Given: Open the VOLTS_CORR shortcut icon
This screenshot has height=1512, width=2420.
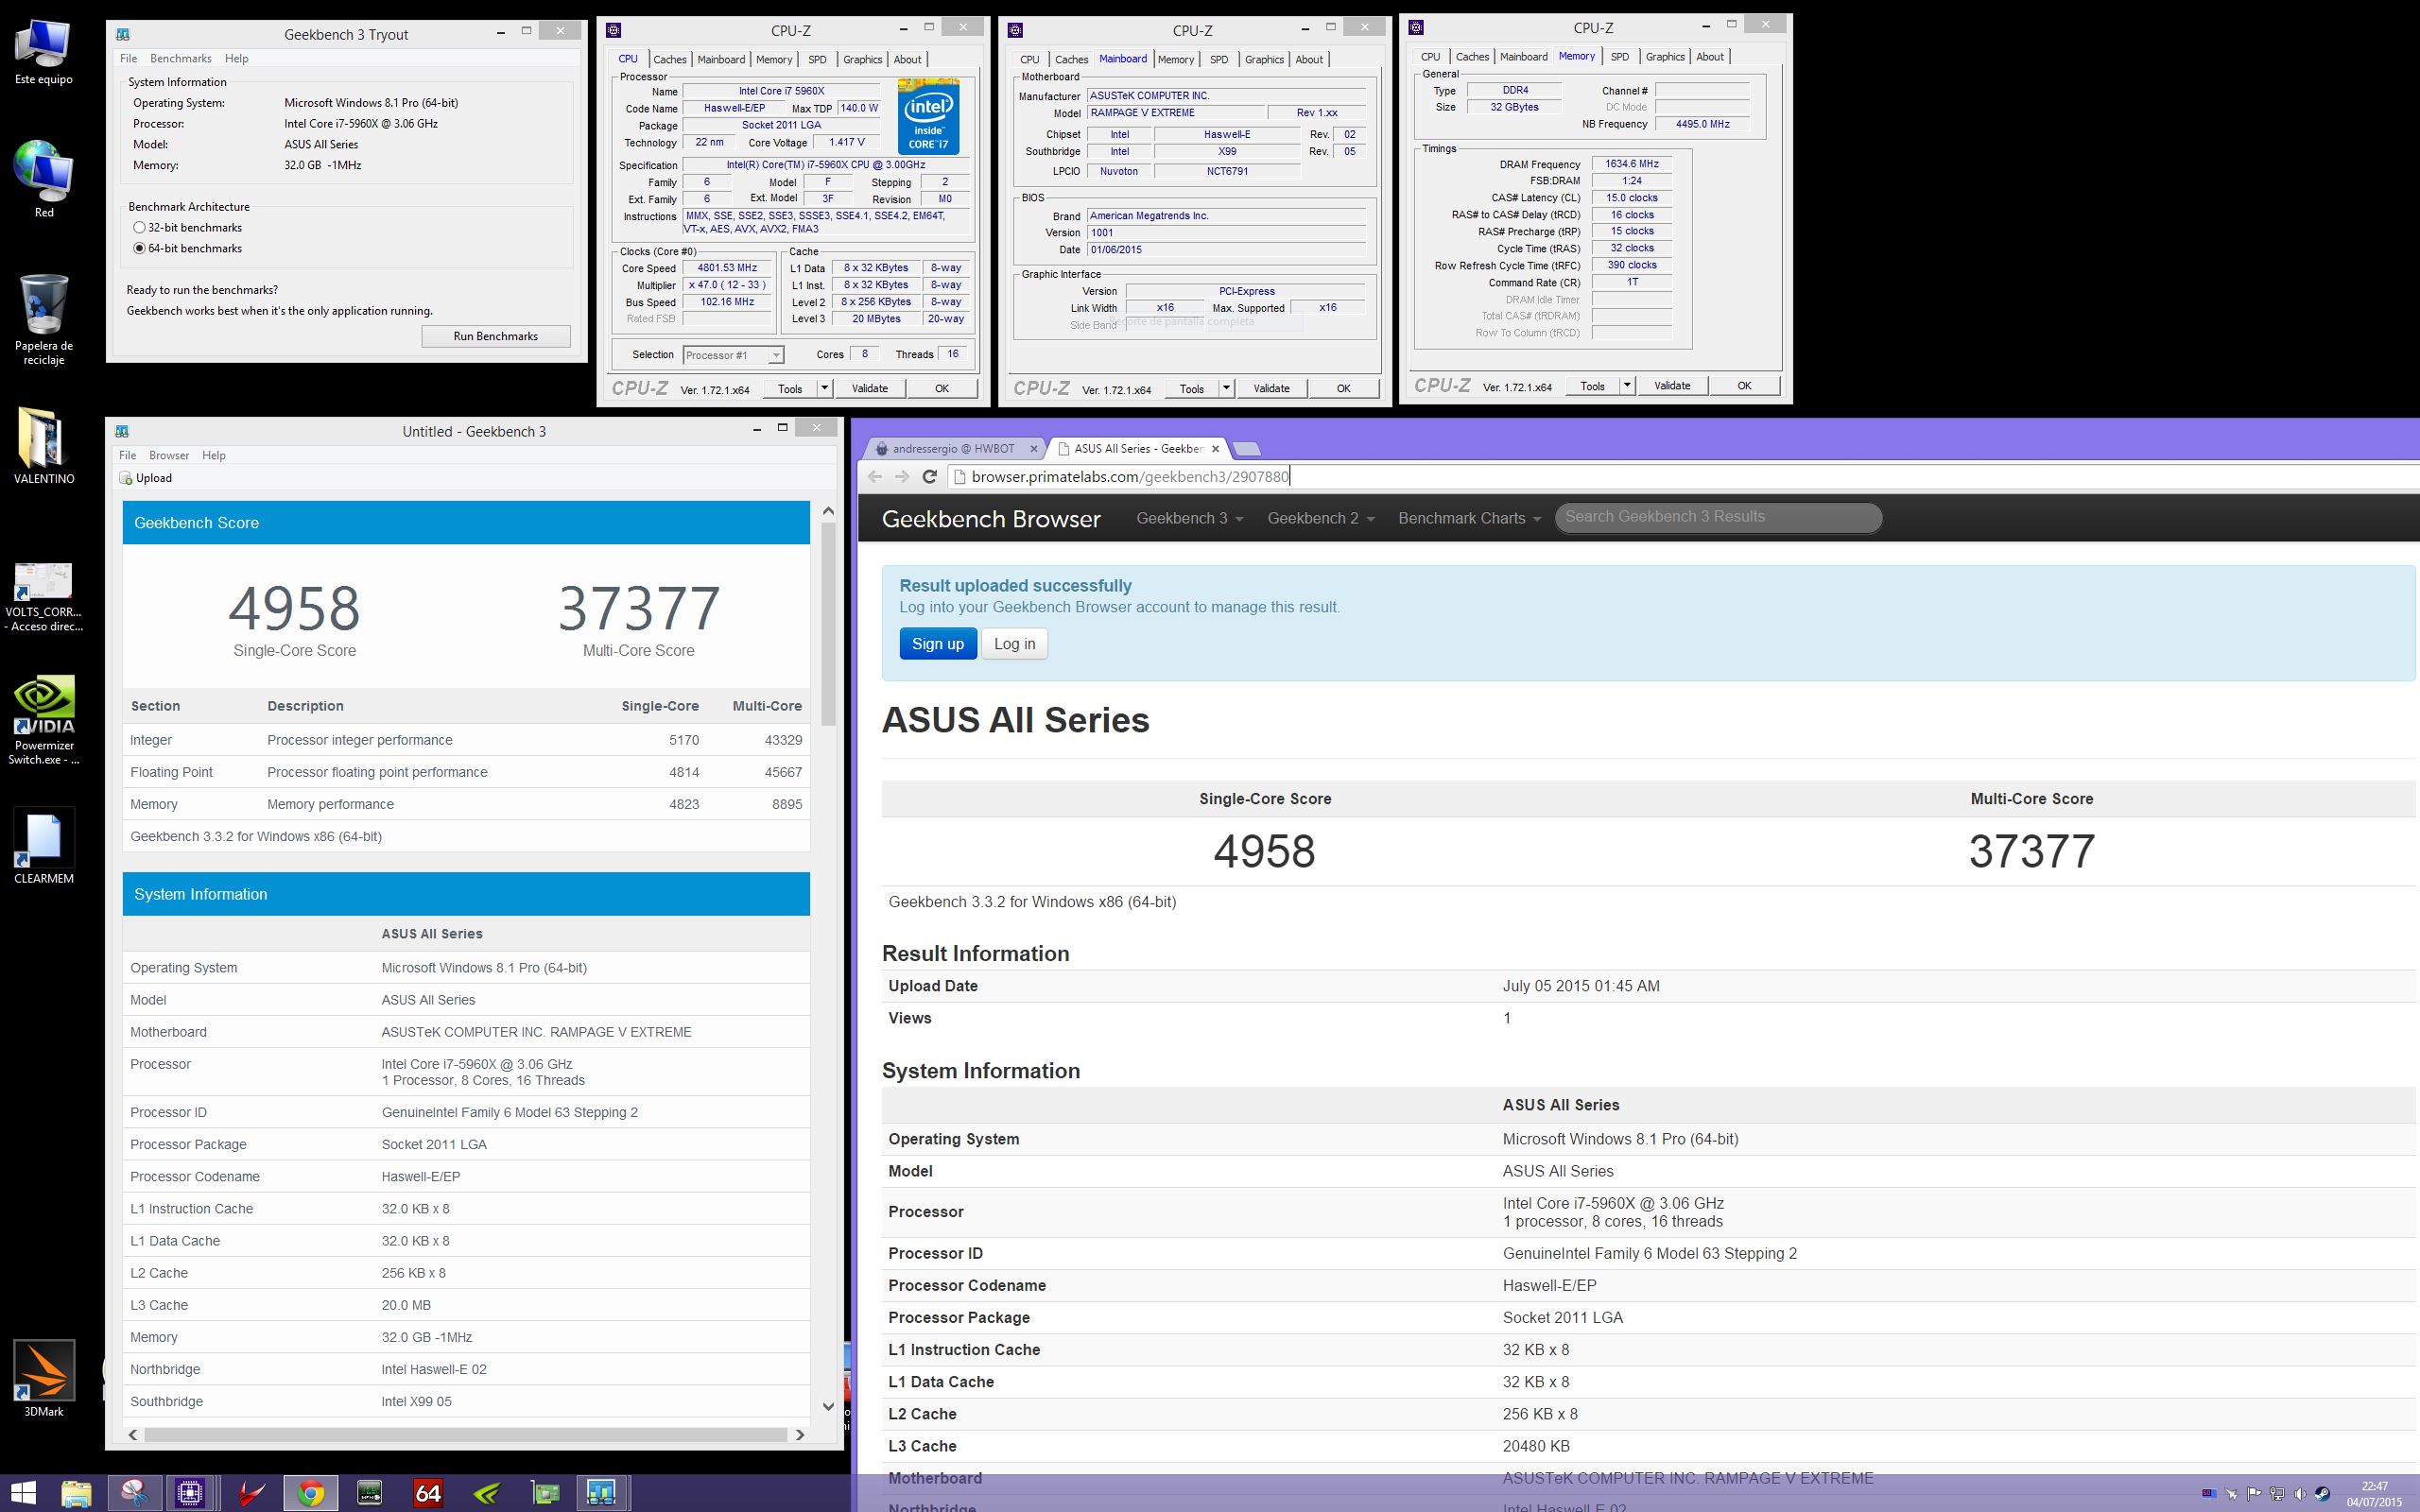Looking at the screenshot, I should (x=43, y=597).
